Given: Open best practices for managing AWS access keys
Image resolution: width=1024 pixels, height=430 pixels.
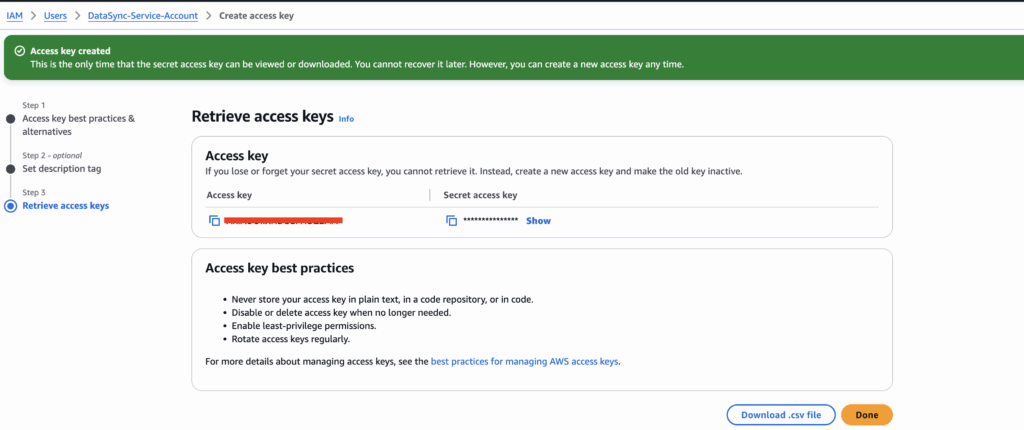Looking at the screenshot, I should (525, 361).
